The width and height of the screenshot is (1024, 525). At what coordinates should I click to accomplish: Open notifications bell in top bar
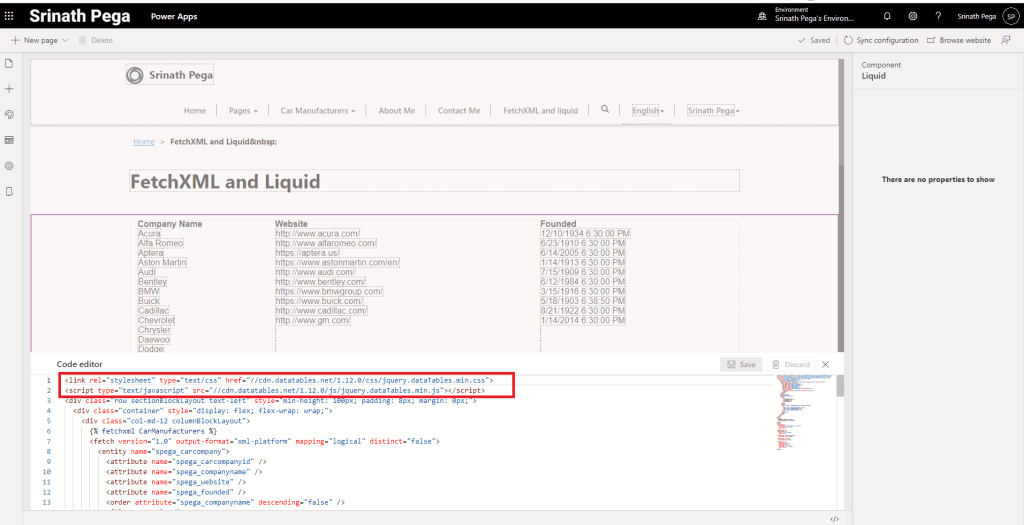pyautogui.click(x=886, y=16)
